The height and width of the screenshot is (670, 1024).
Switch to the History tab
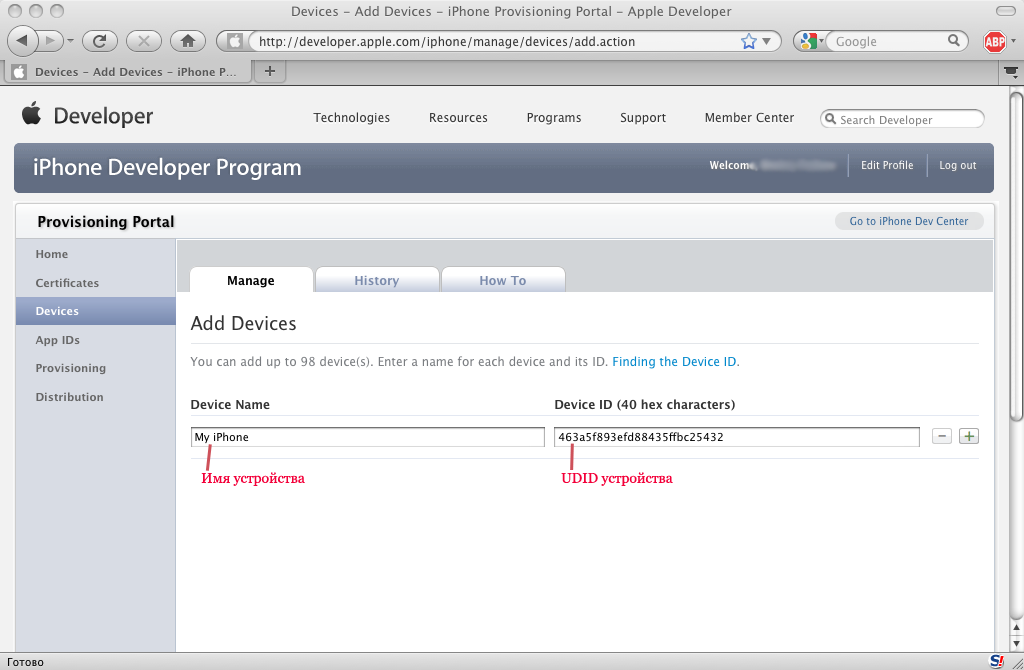(377, 280)
